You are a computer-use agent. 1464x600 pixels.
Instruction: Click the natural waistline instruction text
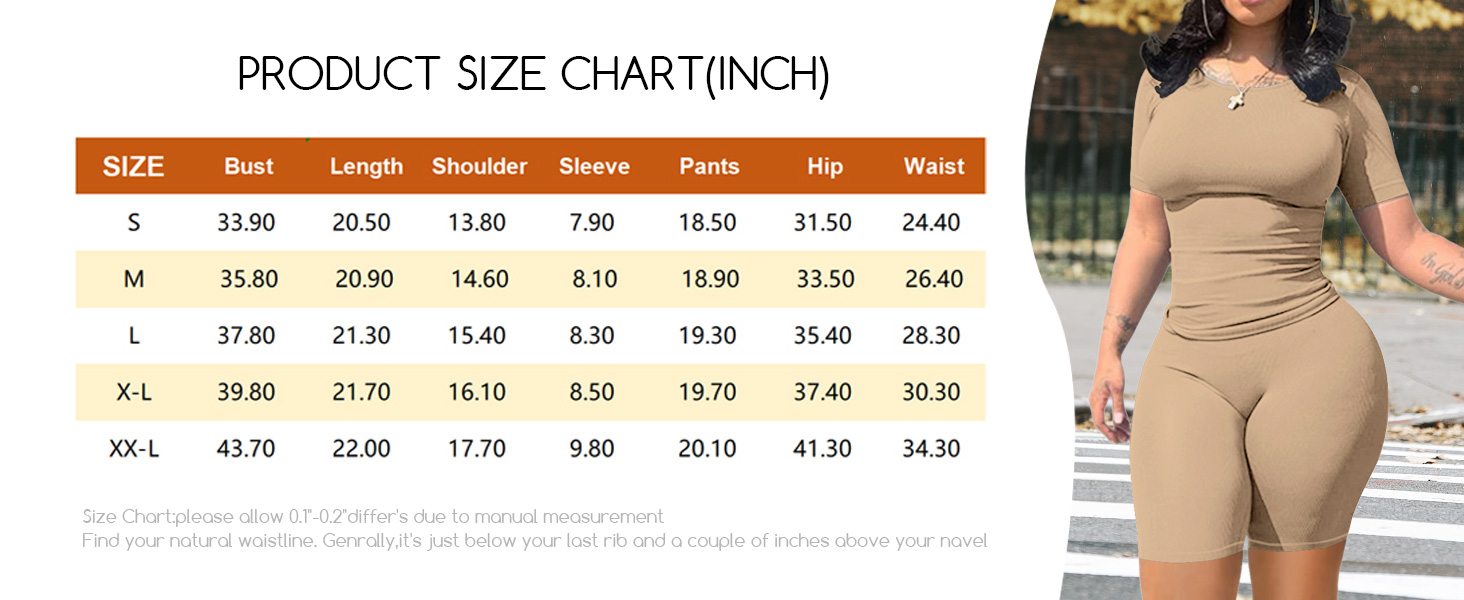point(535,541)
